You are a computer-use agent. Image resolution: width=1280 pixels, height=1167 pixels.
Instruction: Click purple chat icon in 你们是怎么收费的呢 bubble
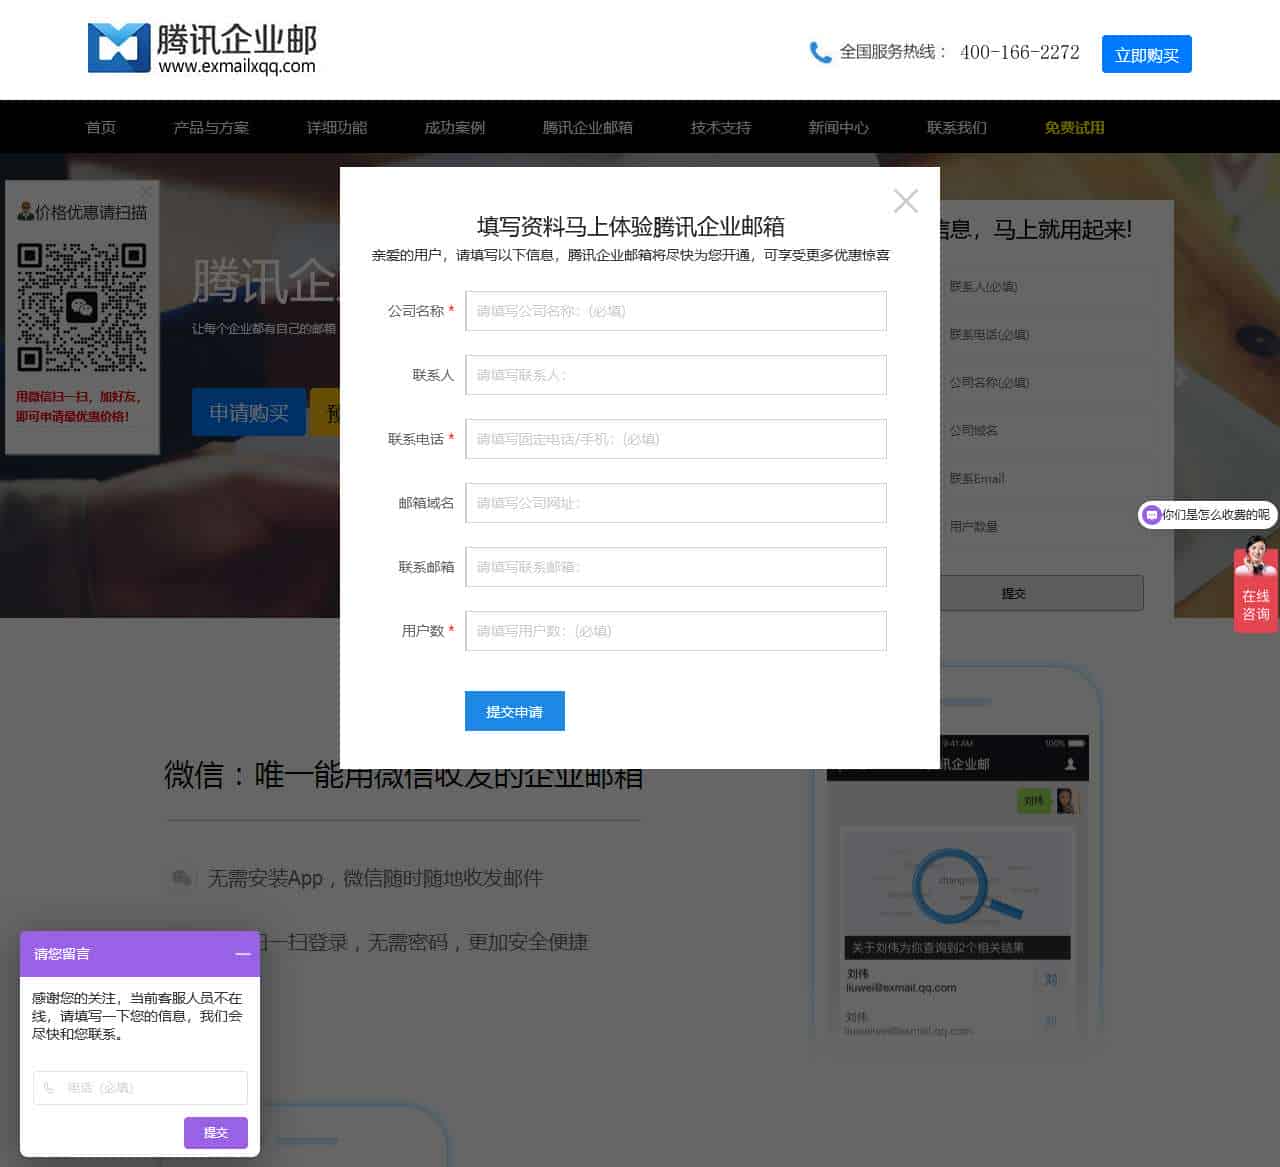[1151, 515]
